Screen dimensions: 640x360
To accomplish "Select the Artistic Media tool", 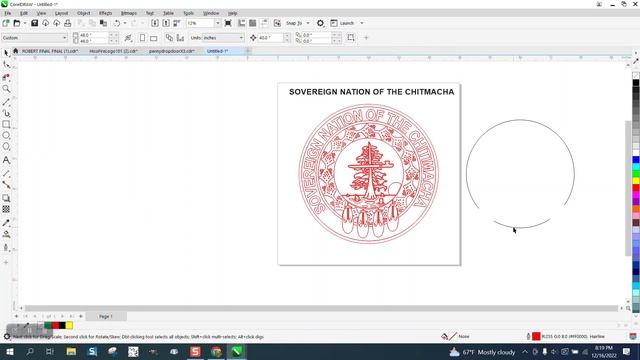I will tap(6, 113).
